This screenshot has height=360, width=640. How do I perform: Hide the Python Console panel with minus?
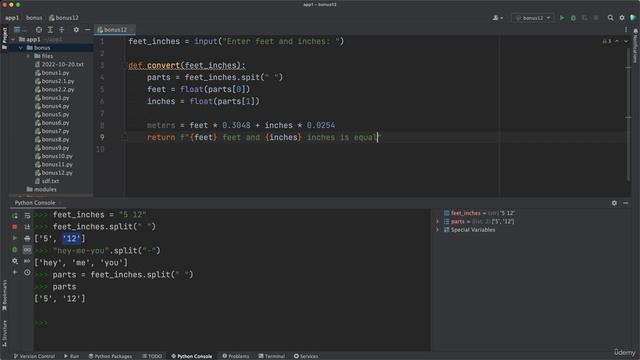coord(626,203)
